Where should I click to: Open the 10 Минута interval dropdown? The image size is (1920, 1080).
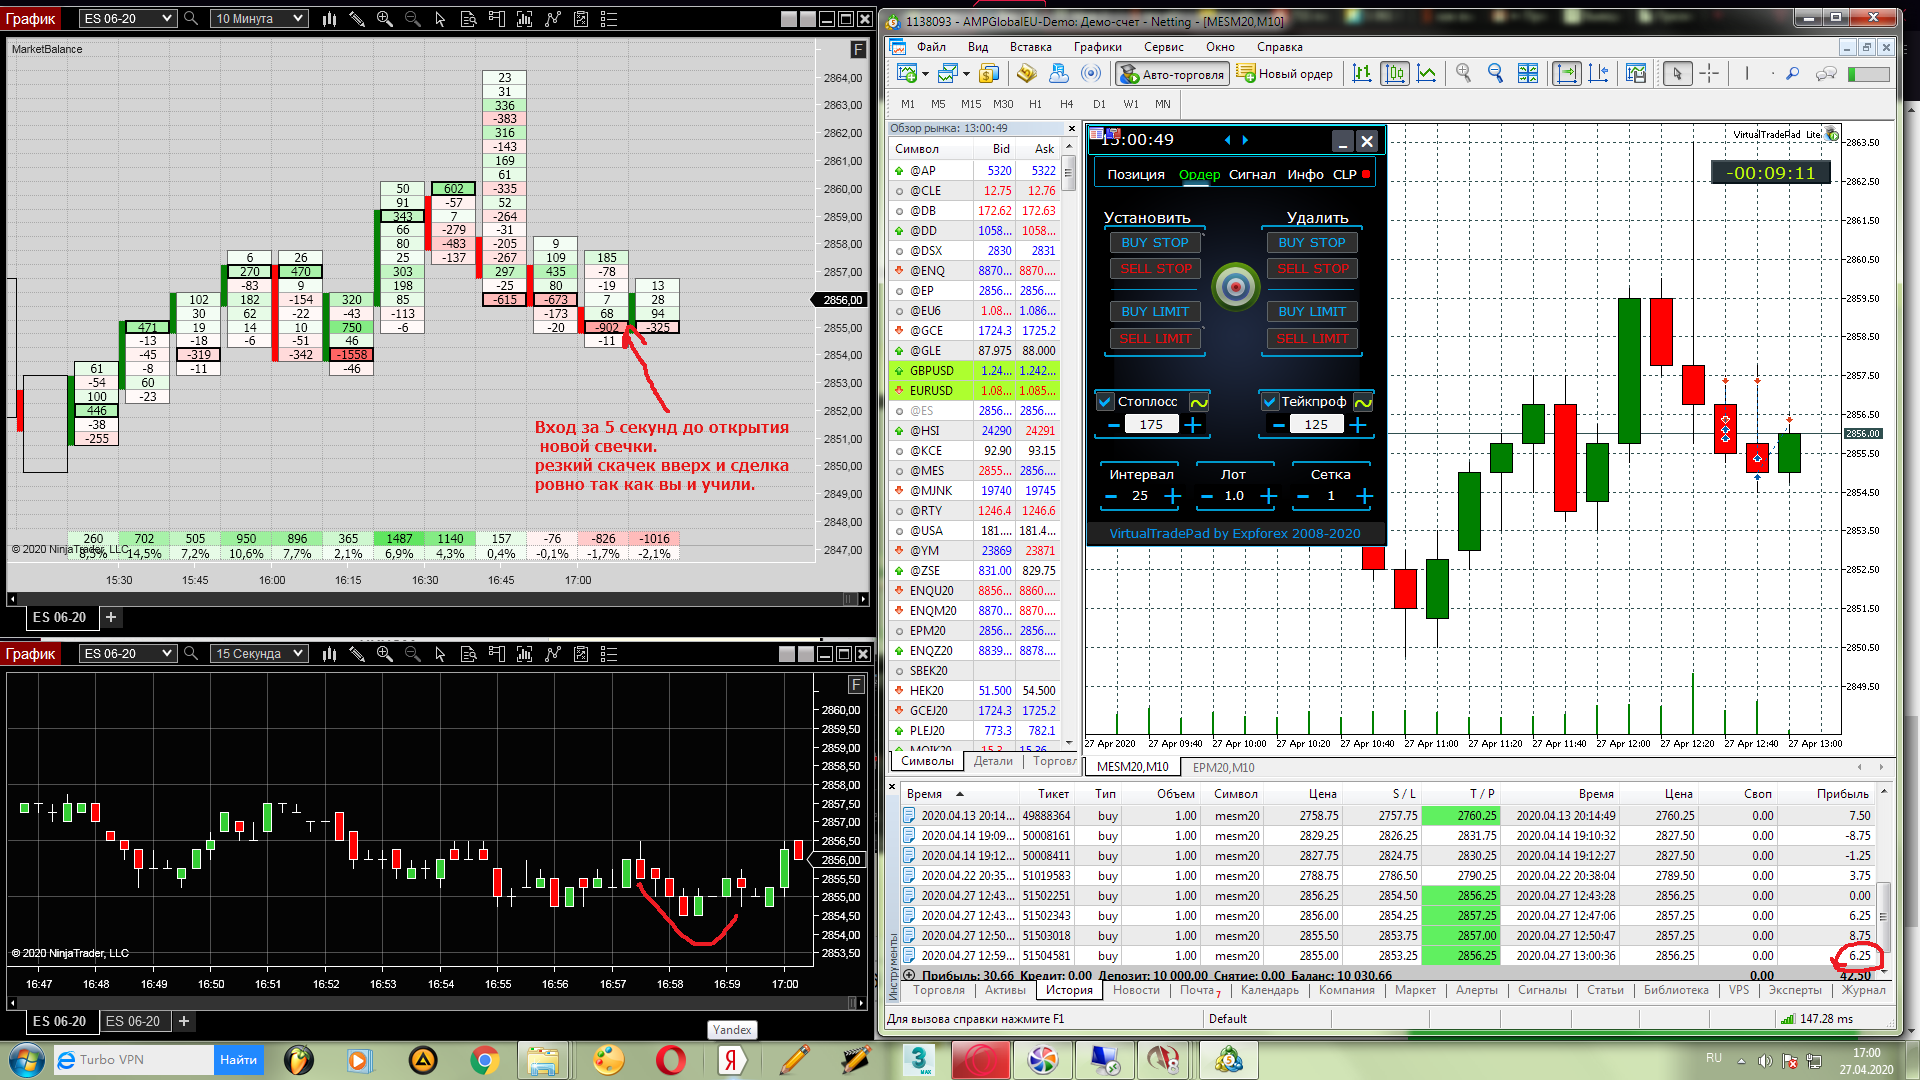coord(298,18)
